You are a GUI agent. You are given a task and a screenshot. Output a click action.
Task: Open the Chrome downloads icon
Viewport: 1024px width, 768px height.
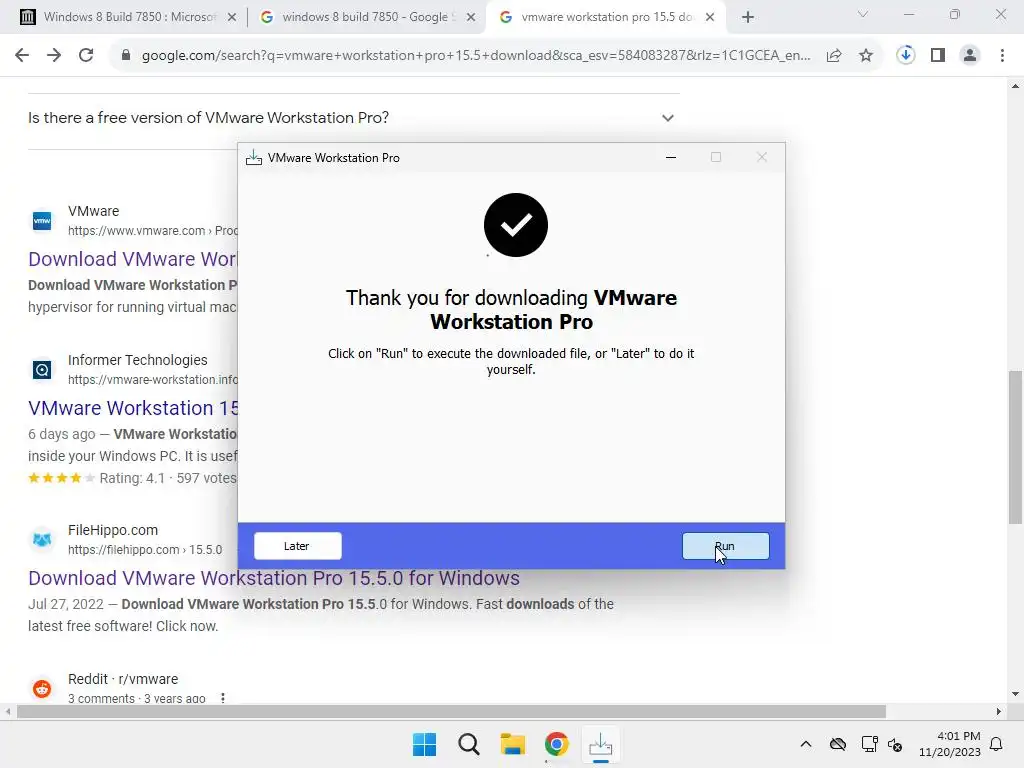[x=906, y=56]
